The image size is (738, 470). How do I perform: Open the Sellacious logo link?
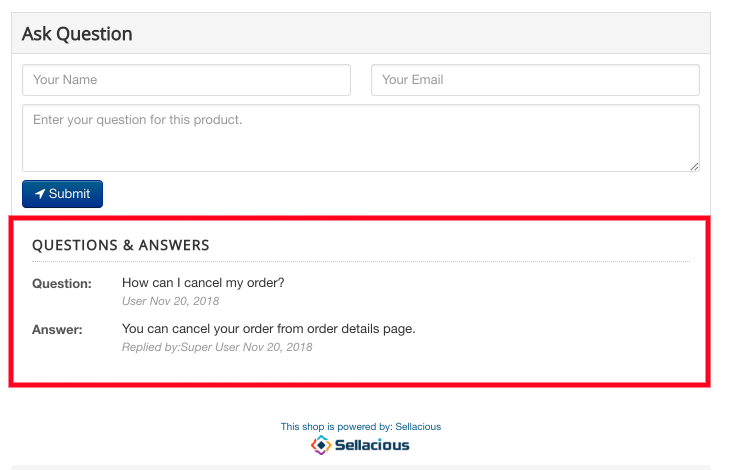360,445
